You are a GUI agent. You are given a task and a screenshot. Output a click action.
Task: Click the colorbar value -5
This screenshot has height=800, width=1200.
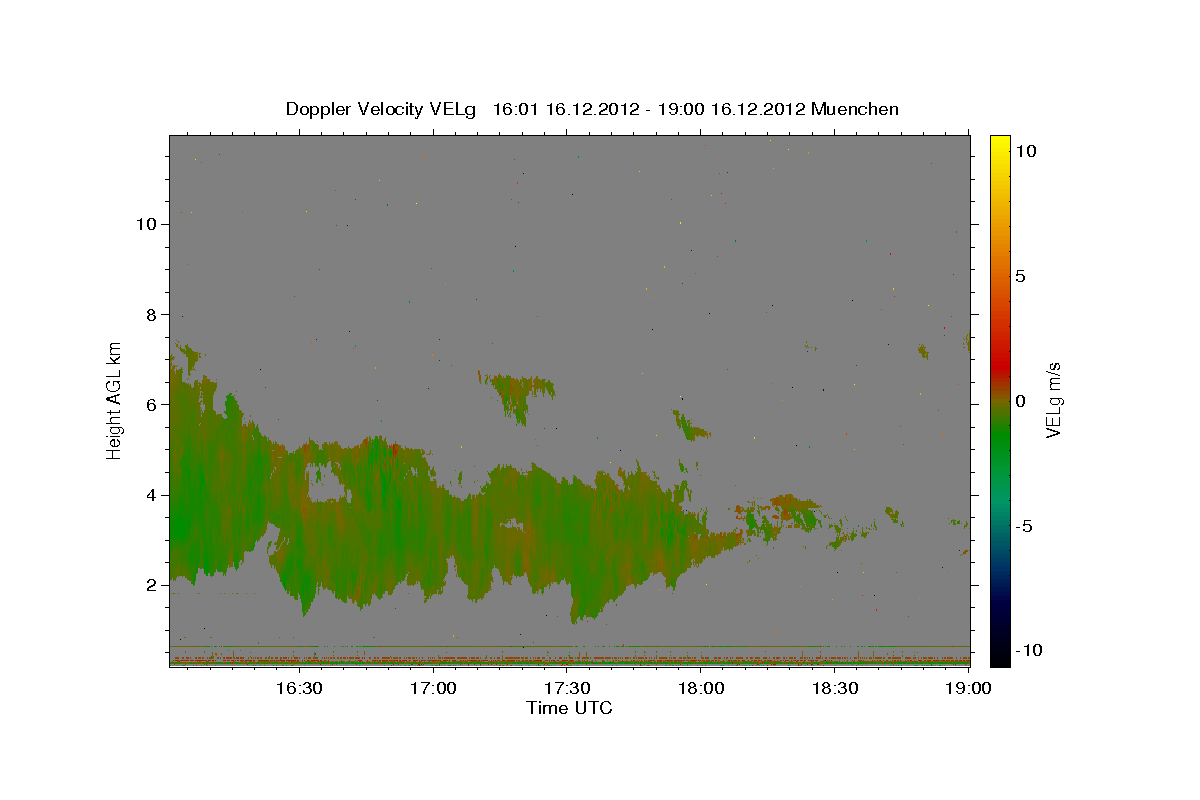pyautogui.click(x=1025, y=526)
